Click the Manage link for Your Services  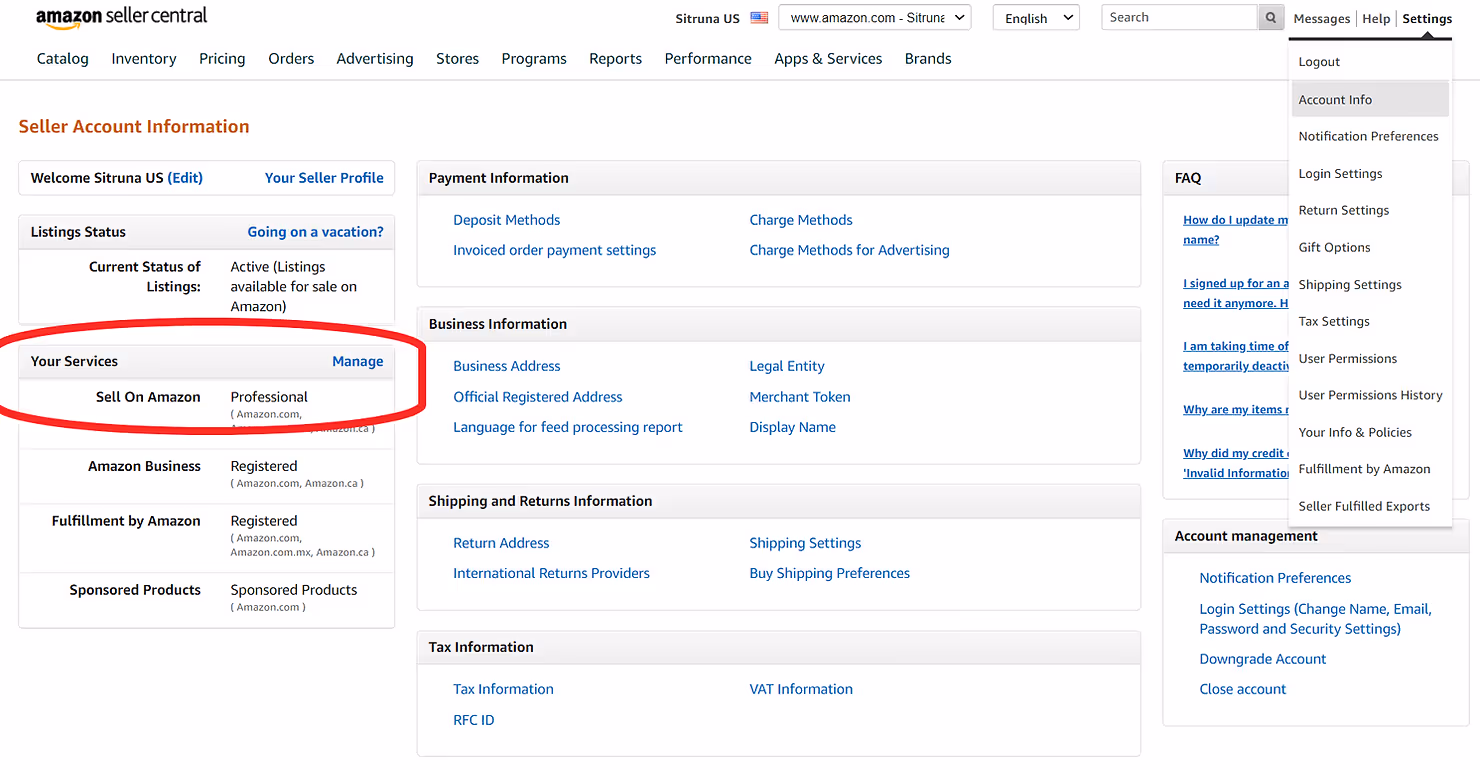(357, 361)
